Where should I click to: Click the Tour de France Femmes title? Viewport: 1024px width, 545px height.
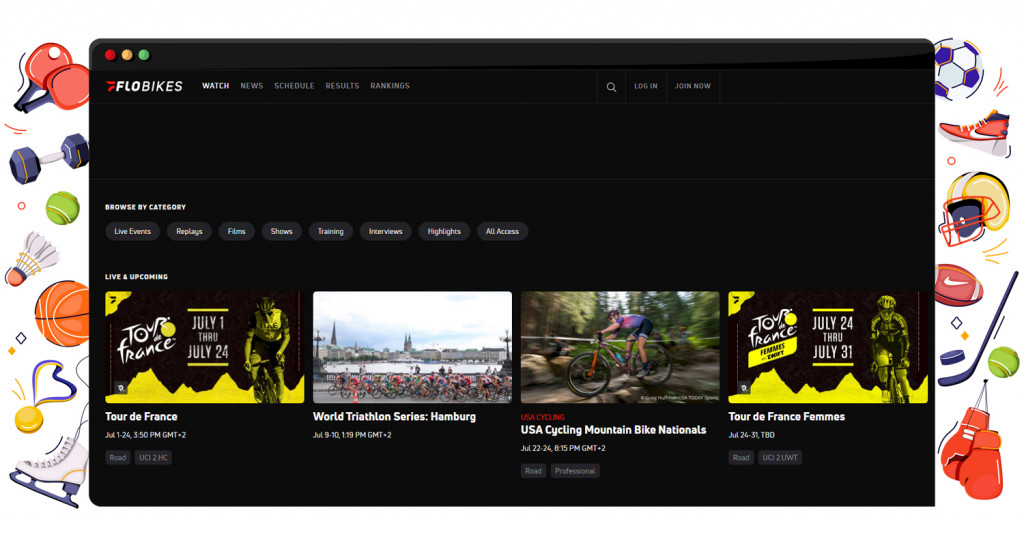[787, 416]
